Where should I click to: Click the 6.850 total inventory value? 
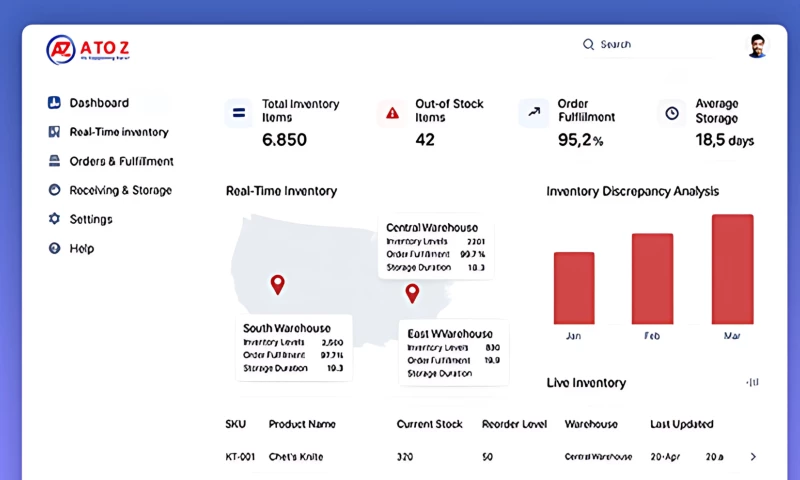point(284,140)
